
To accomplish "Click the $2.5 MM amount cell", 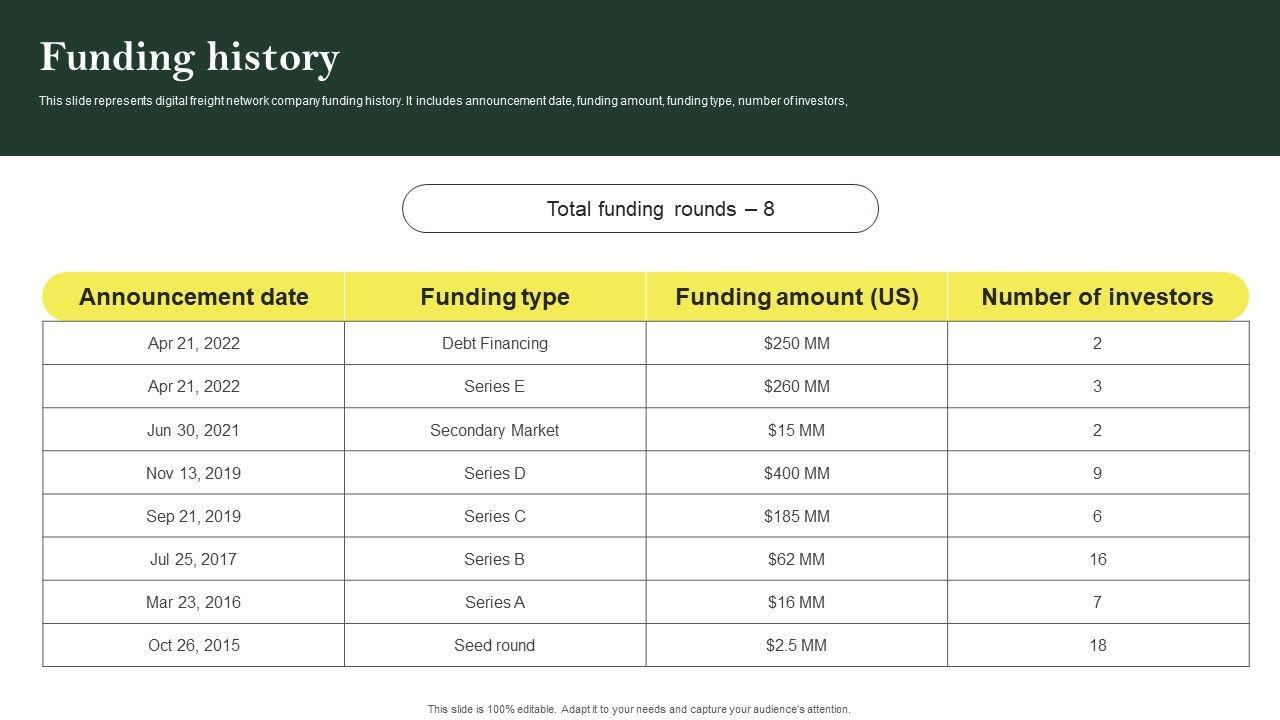I will (x=797, y=645).
